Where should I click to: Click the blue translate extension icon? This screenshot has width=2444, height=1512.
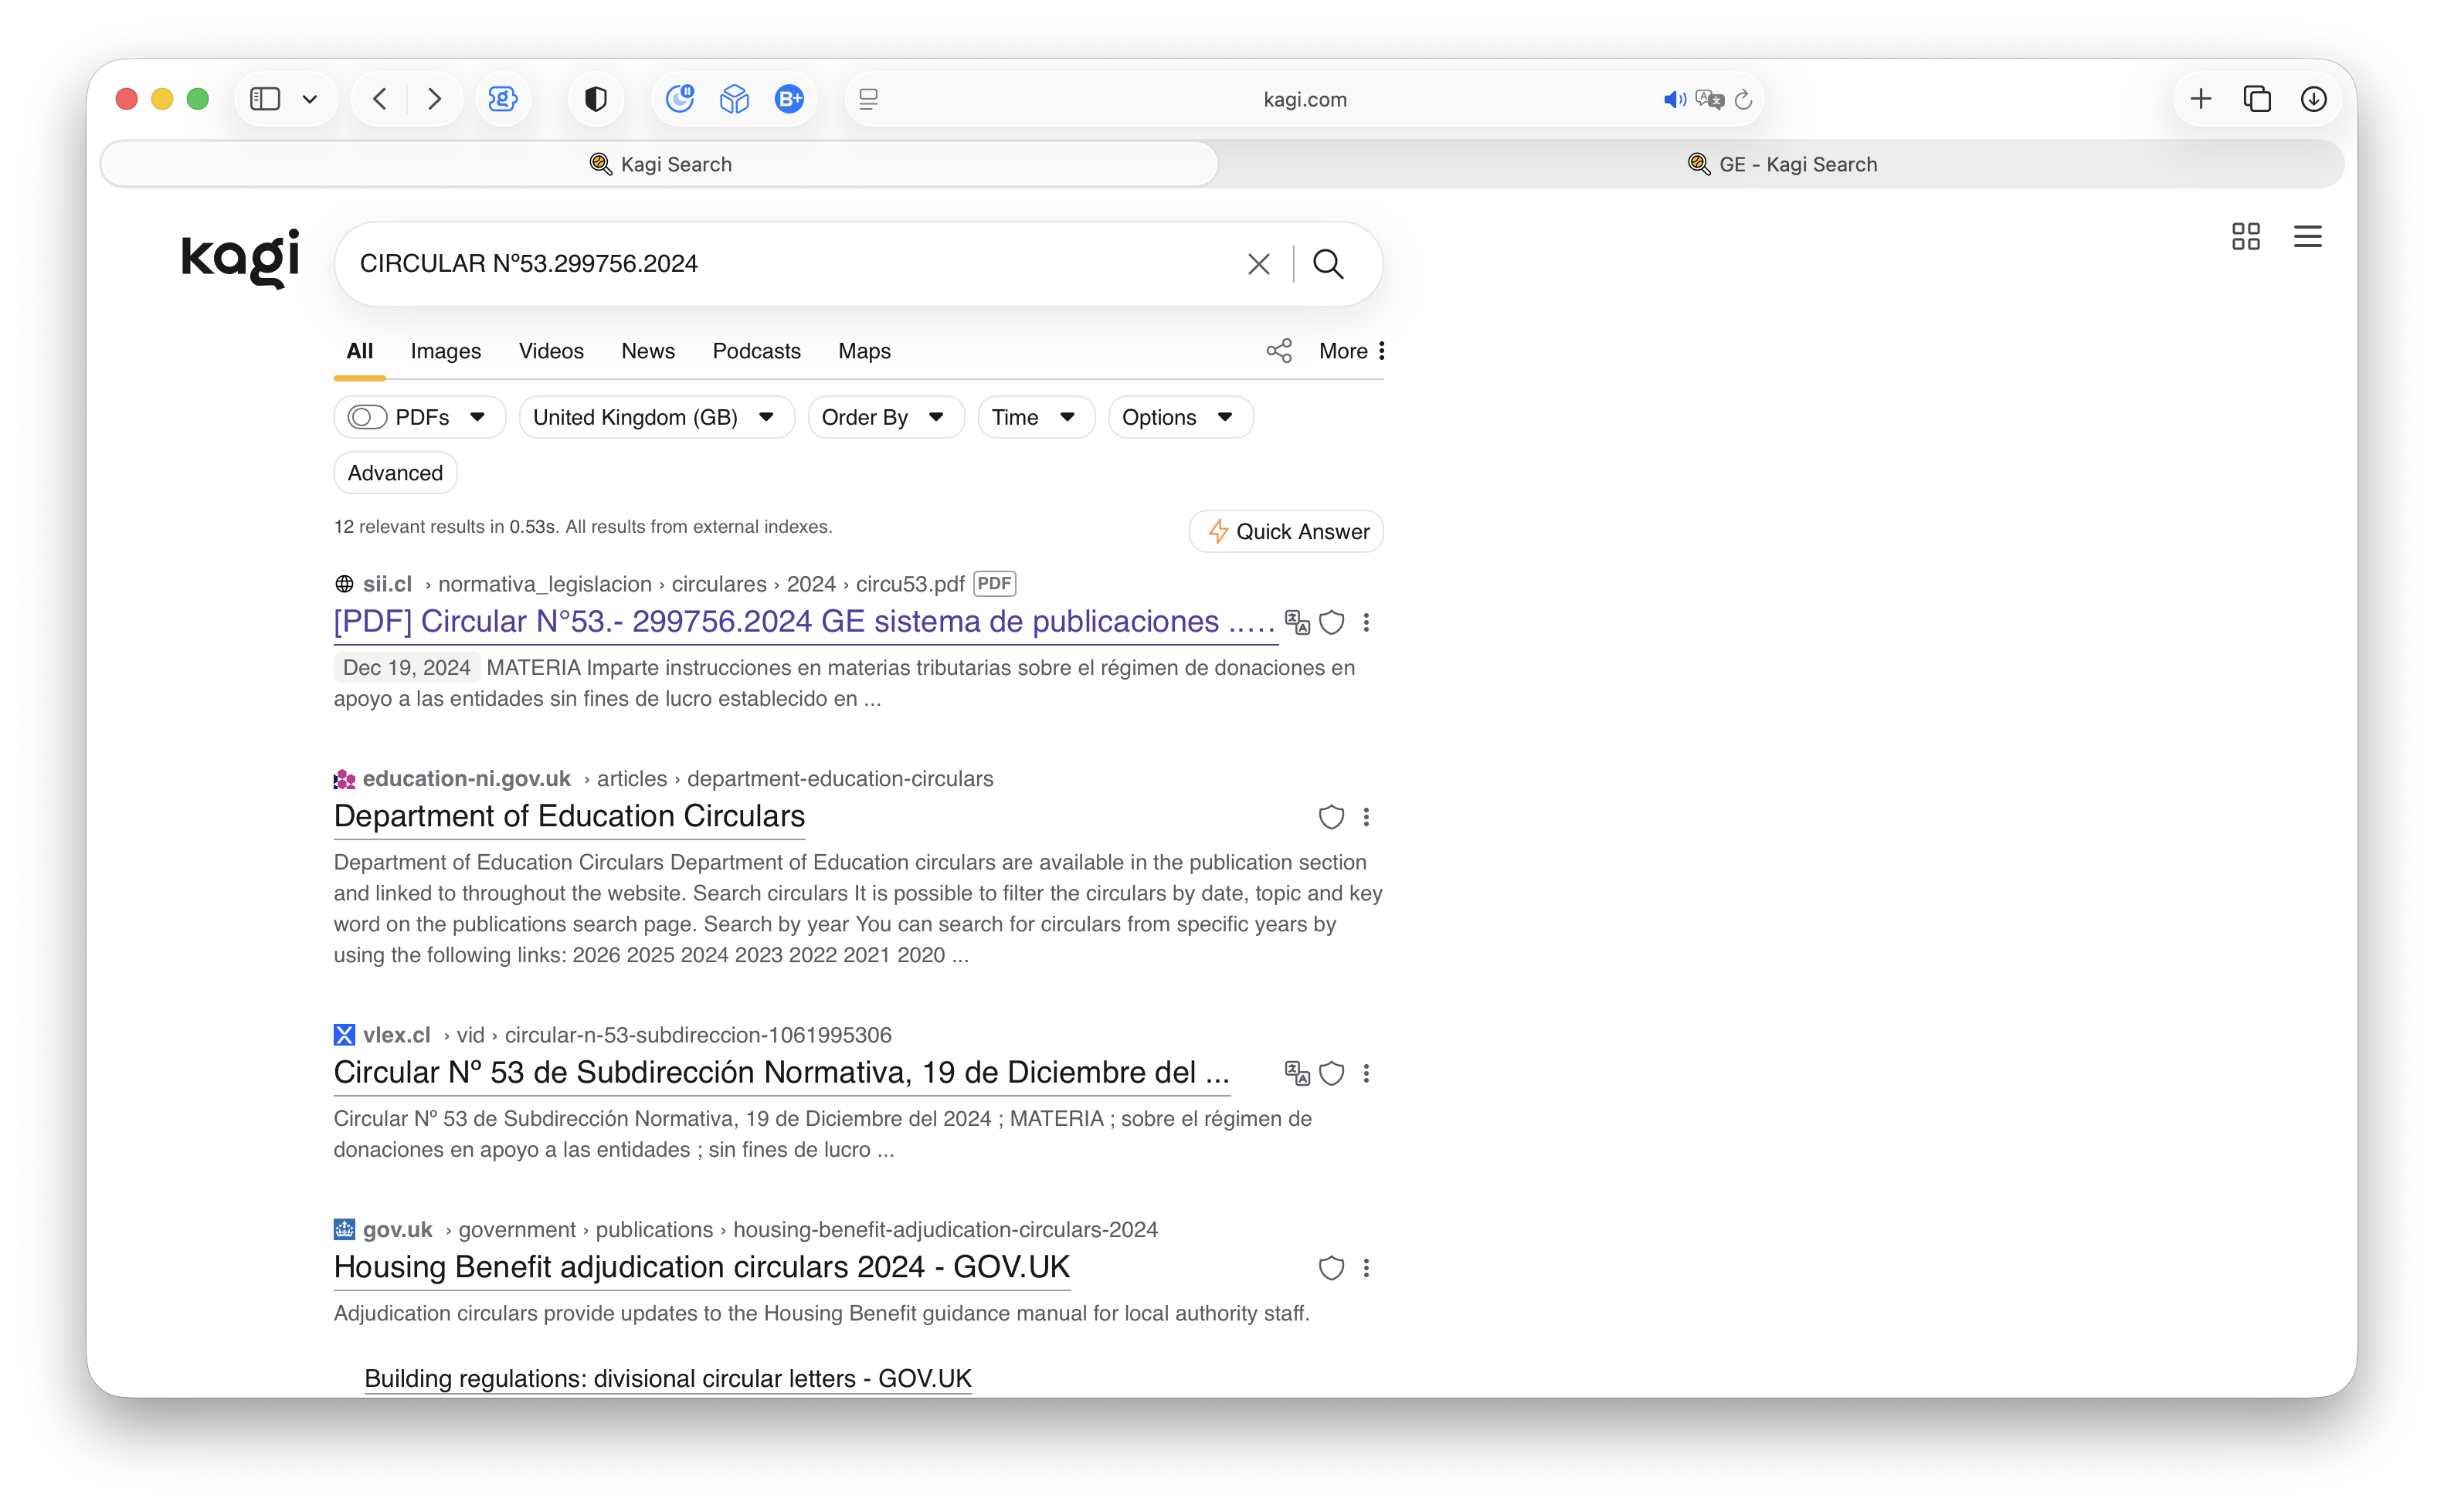pyautogui.click(x=502, y=99)
